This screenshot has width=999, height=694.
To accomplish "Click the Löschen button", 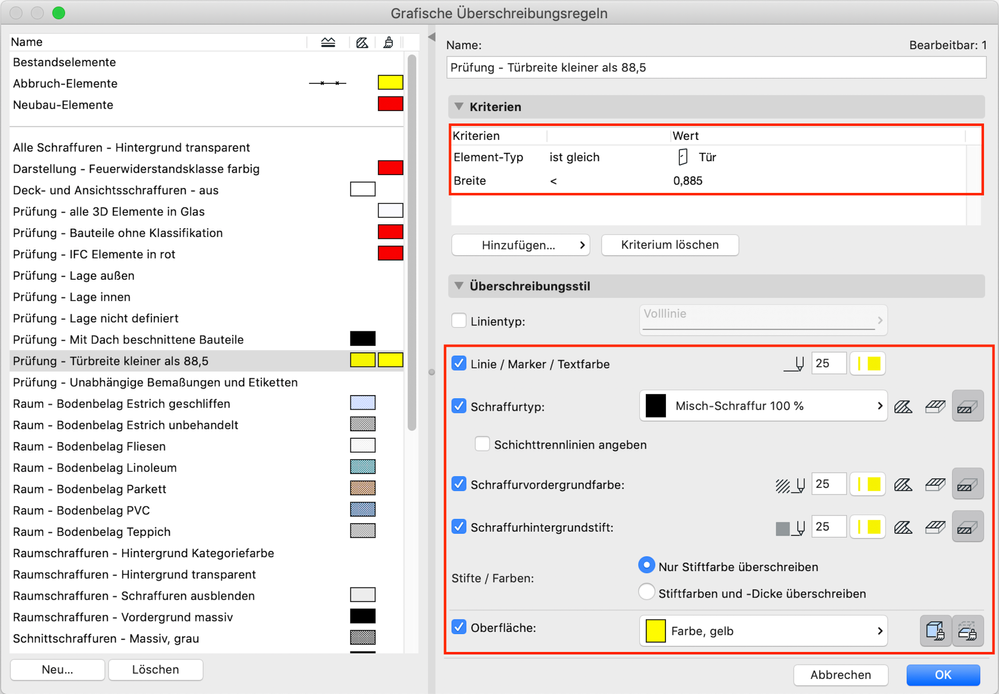I will [155, 670].
